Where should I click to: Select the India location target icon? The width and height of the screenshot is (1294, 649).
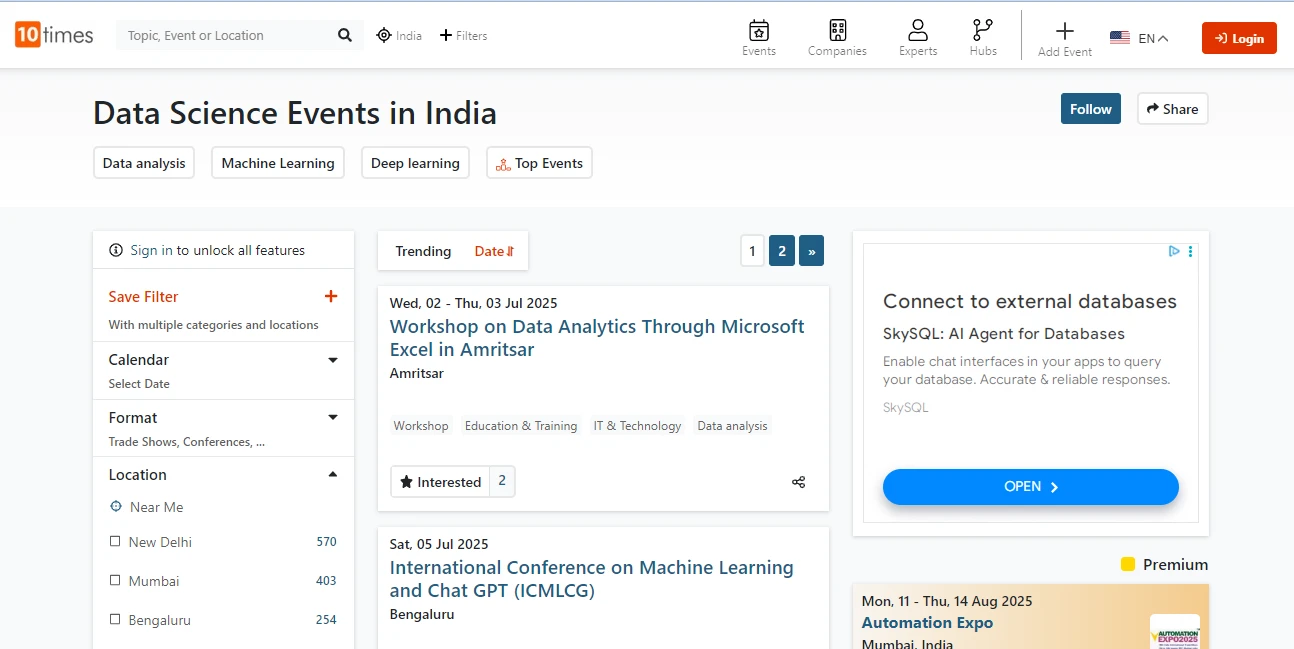click(384, 35)
